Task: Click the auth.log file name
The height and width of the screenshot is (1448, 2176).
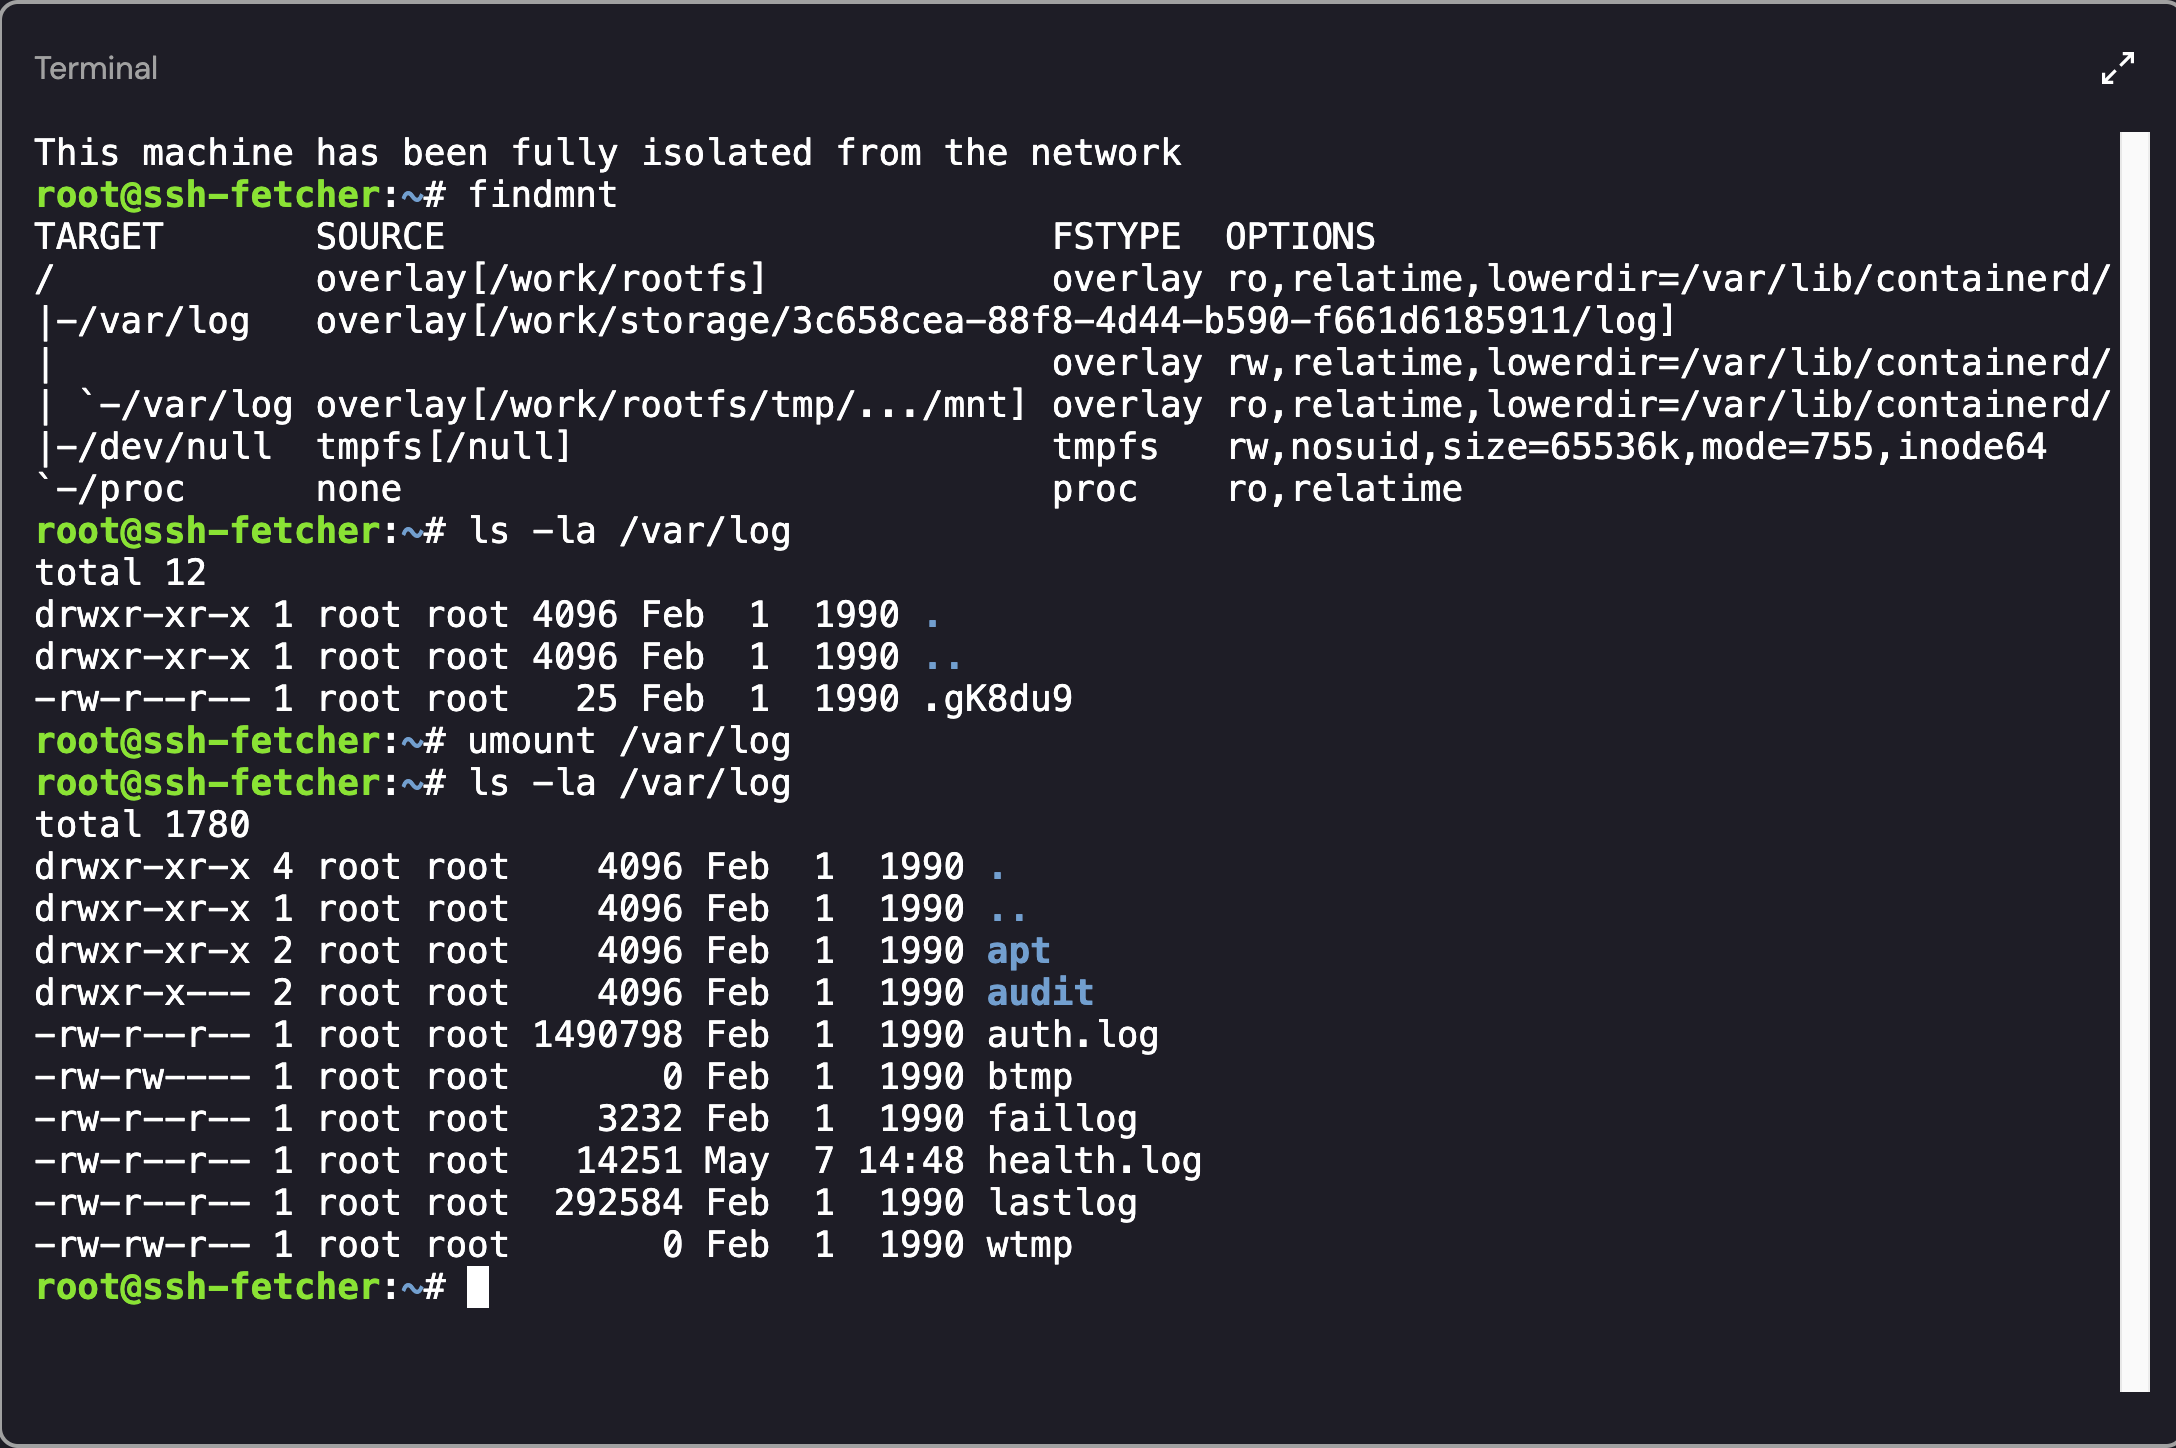Action: click(1072, 1035)
